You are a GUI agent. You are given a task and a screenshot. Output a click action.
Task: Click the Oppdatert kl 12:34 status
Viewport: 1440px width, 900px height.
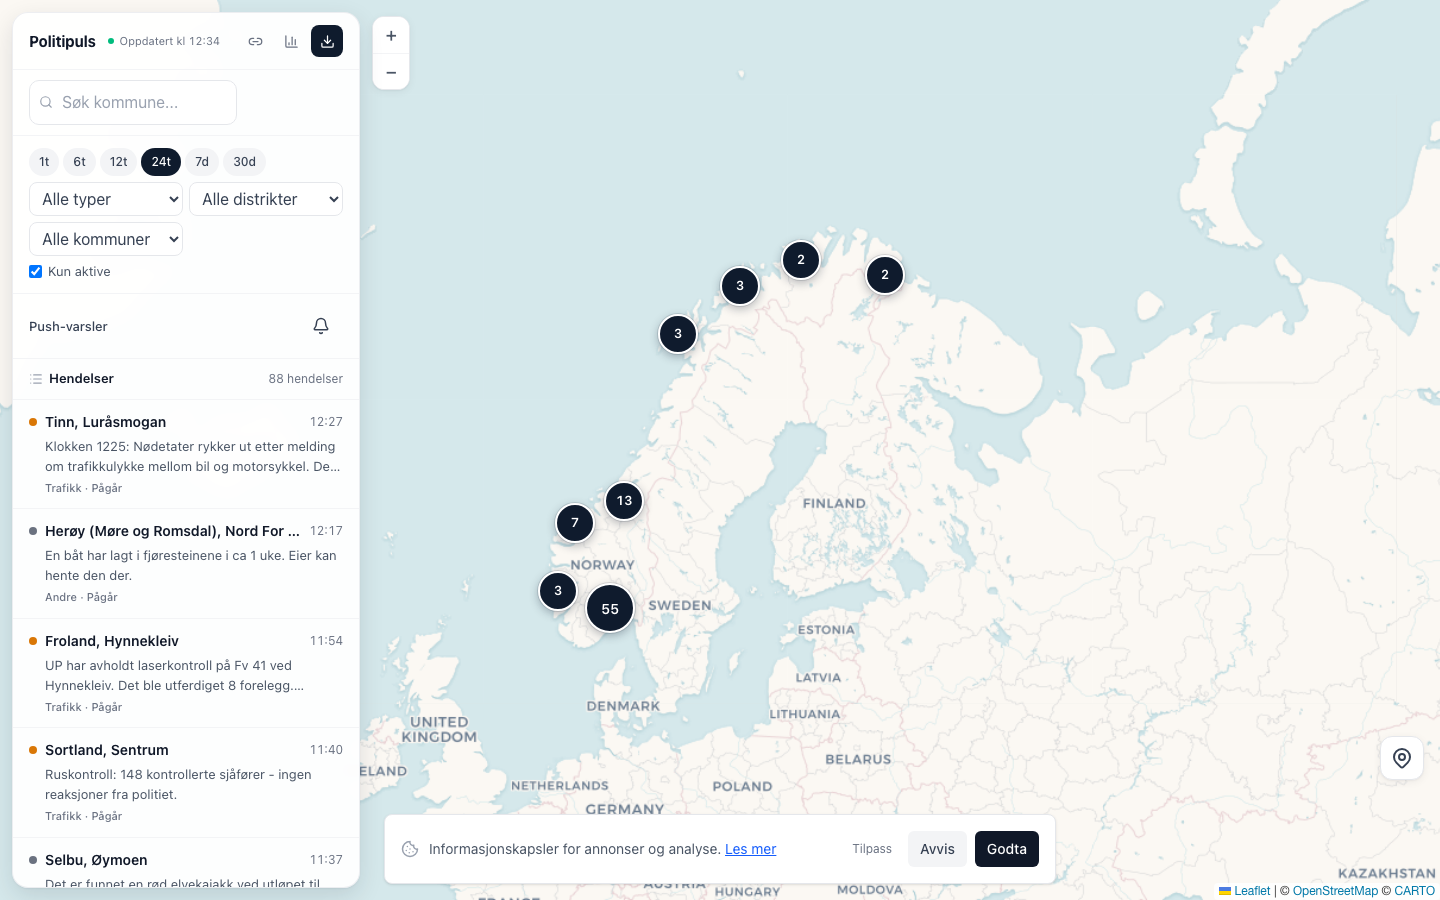point(164,41)
